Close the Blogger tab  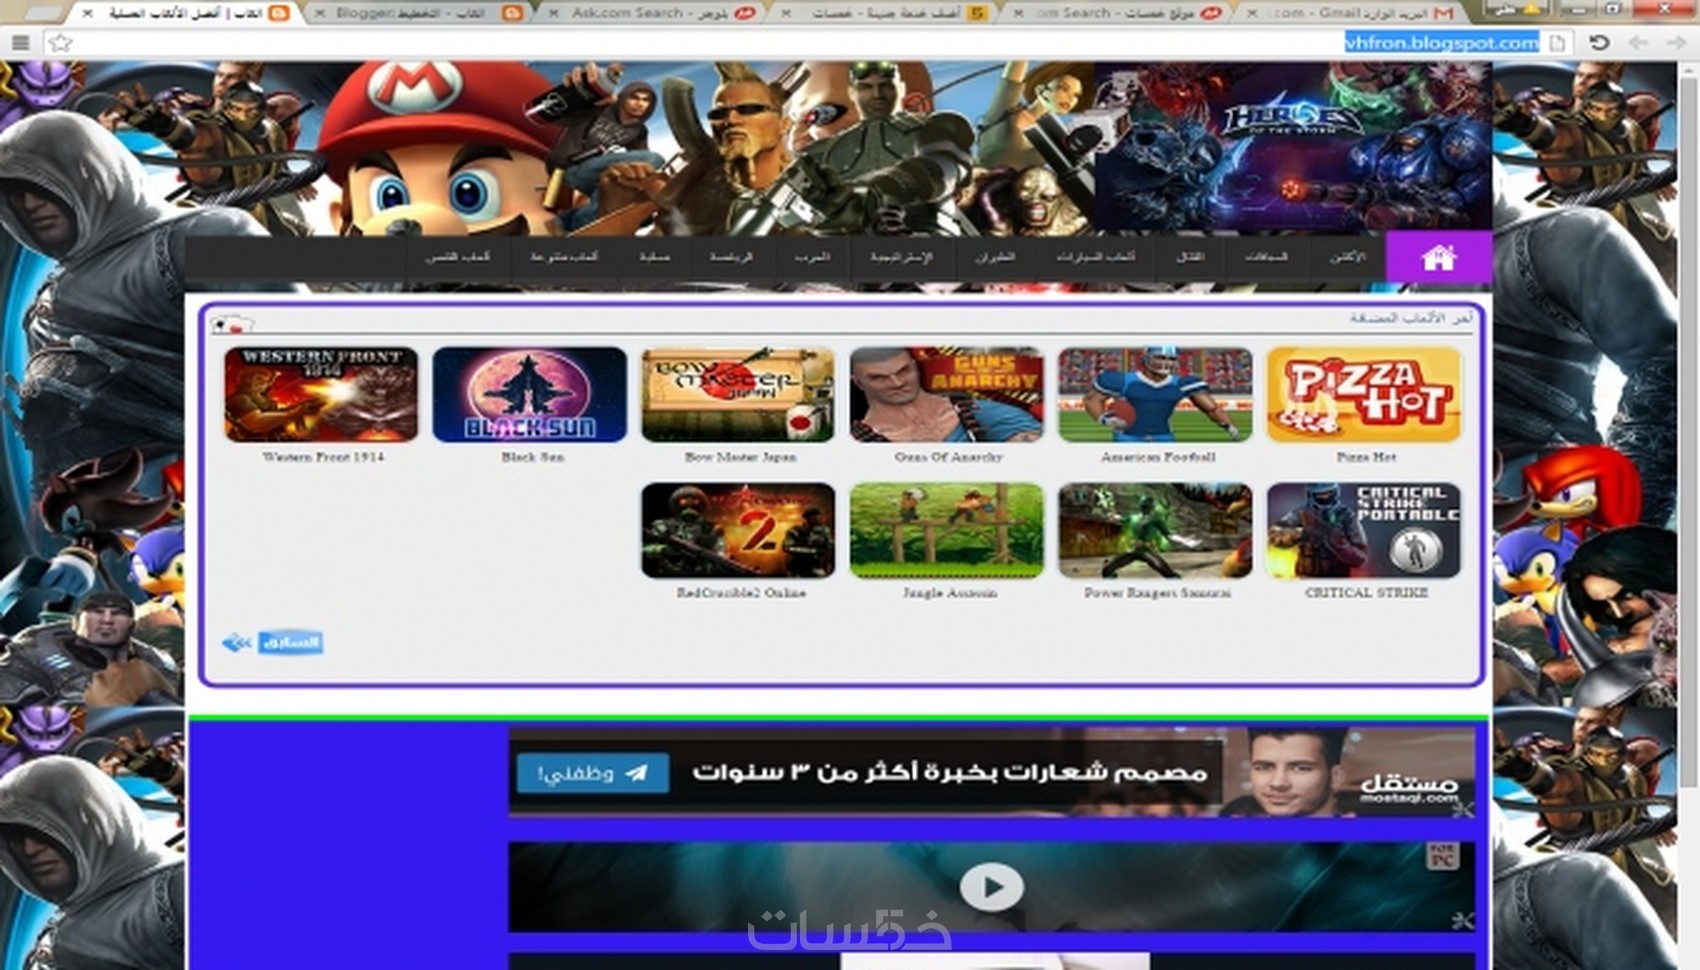[x=319, y=13]
